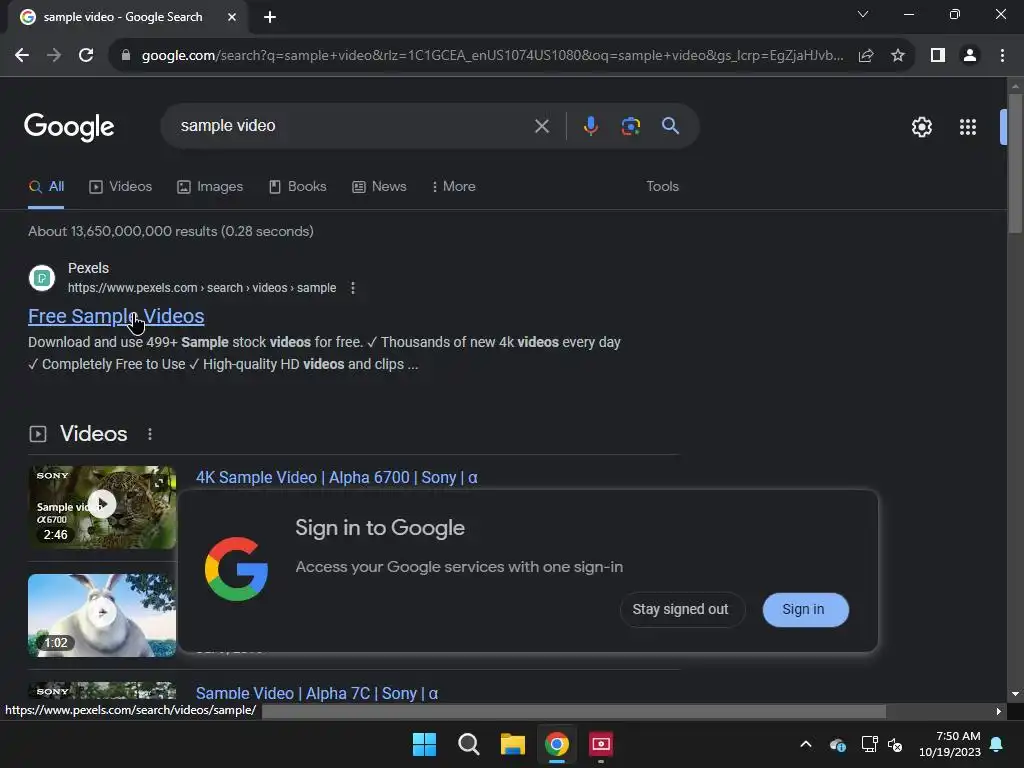Click the scrollbar down arrow
This screenshot has height=768, width=1024.
(x=1015, y=694)
